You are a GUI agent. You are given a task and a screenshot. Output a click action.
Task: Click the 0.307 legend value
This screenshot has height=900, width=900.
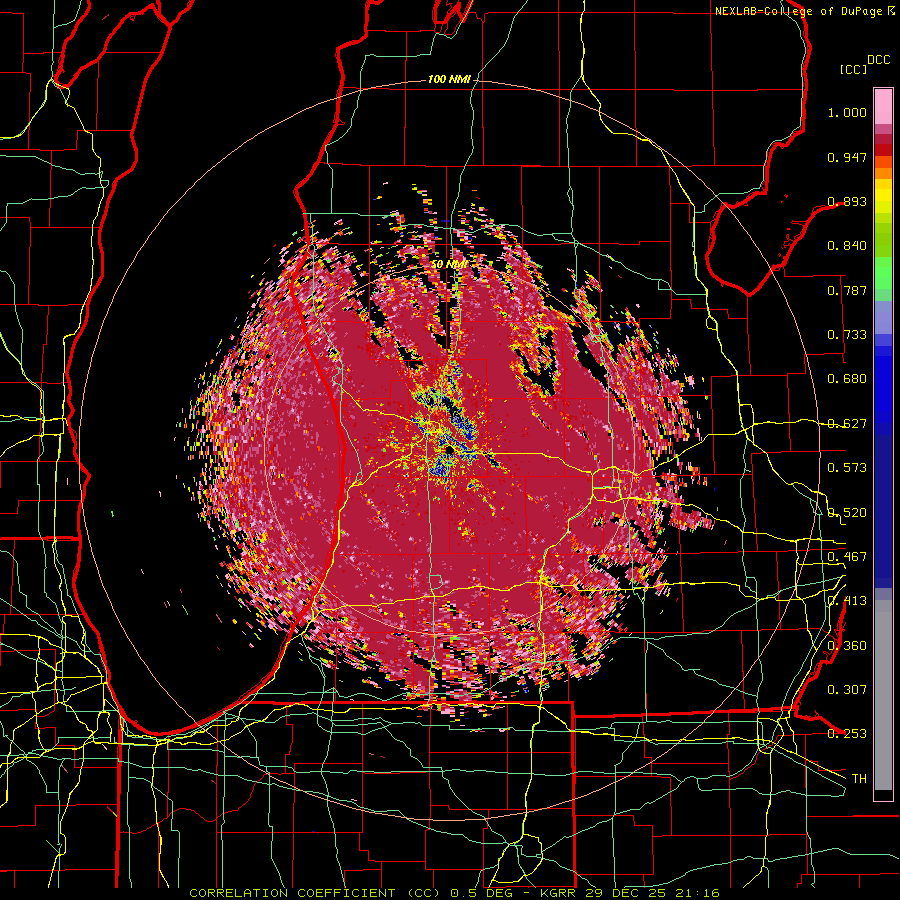(x=847, y=690)
